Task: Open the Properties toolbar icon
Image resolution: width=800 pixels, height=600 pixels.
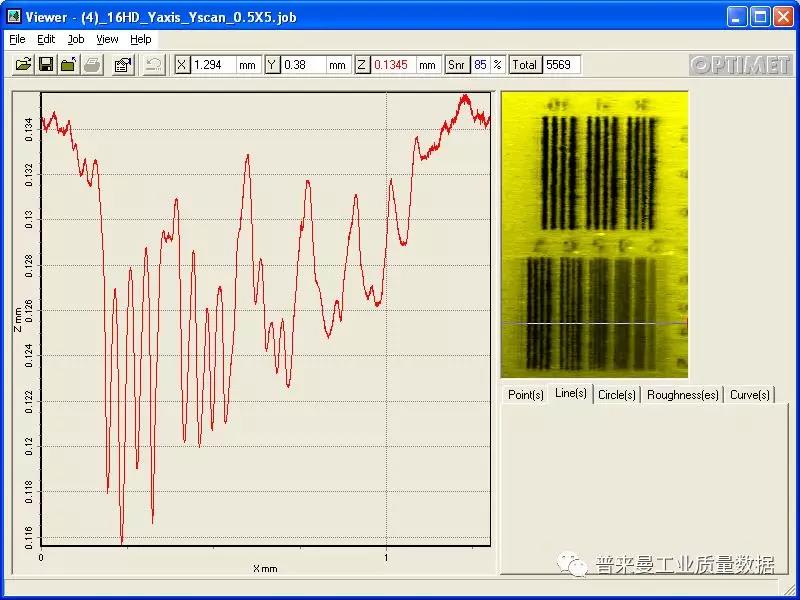Action: point(123,65)
